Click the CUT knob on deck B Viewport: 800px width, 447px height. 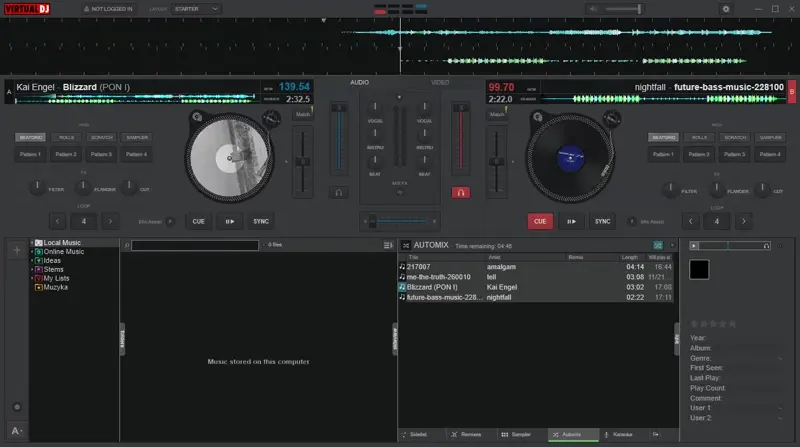(762, 190)
